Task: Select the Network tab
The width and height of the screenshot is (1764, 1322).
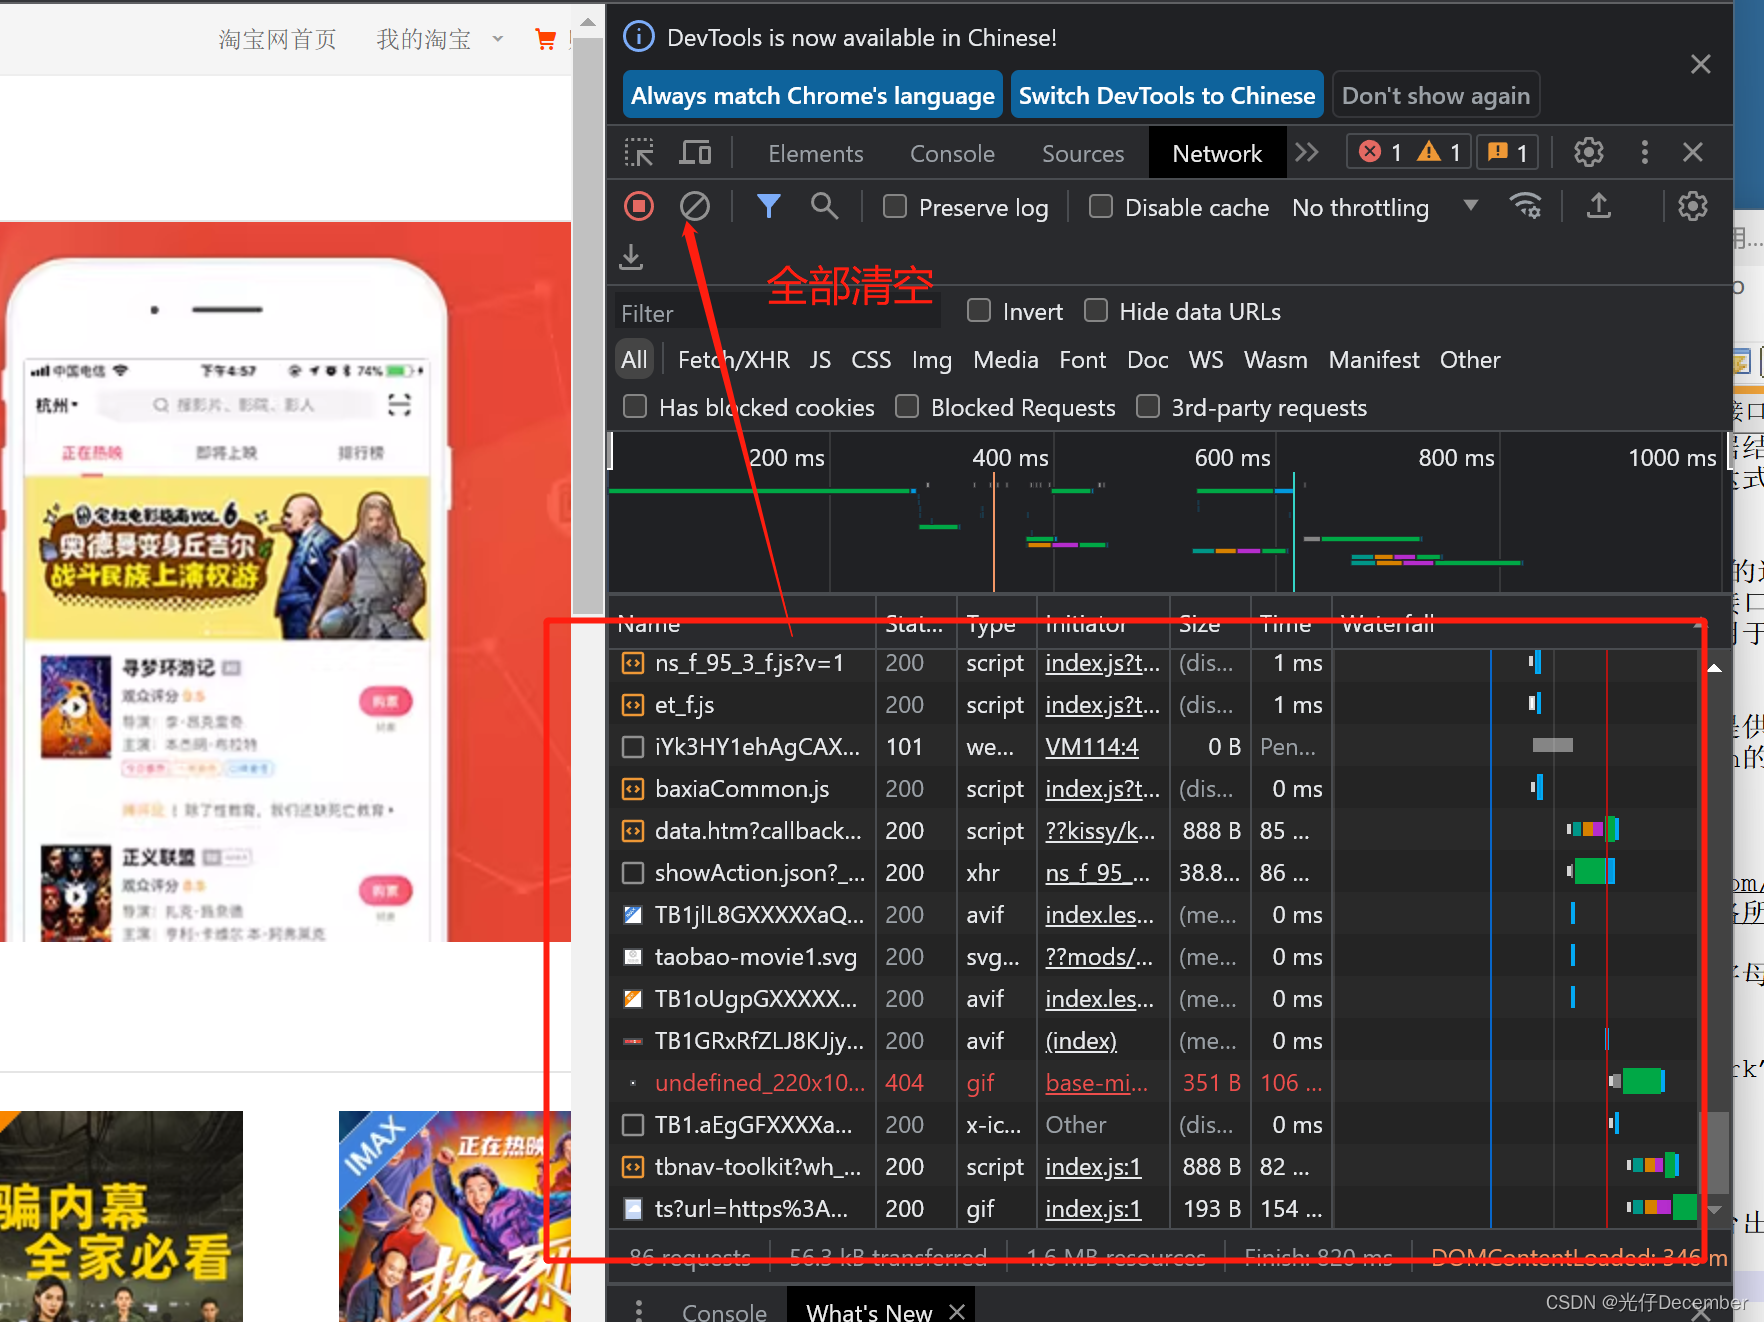Action: [1217, 153]
